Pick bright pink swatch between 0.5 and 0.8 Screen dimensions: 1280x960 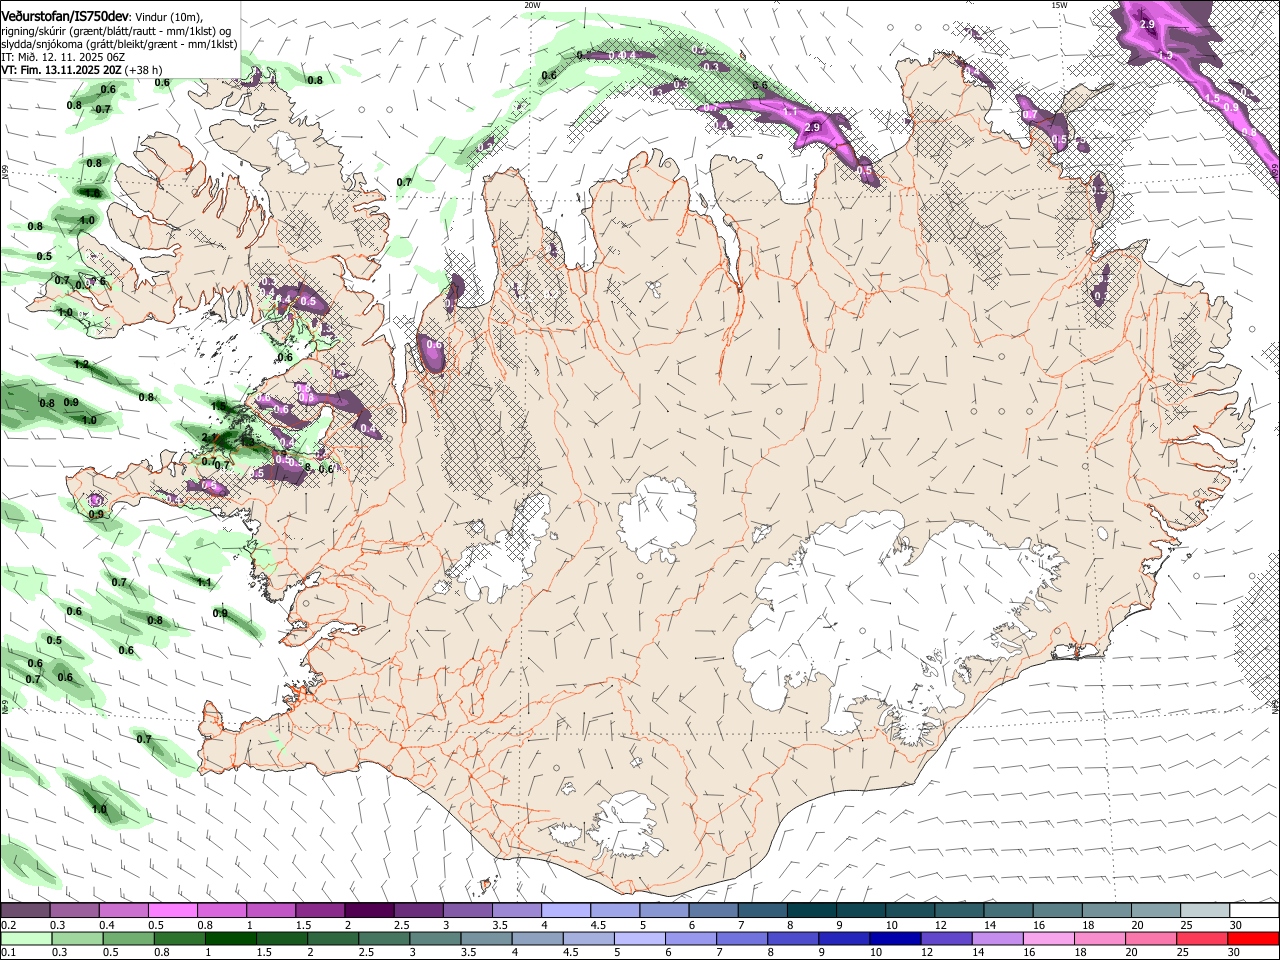(172, 911)
